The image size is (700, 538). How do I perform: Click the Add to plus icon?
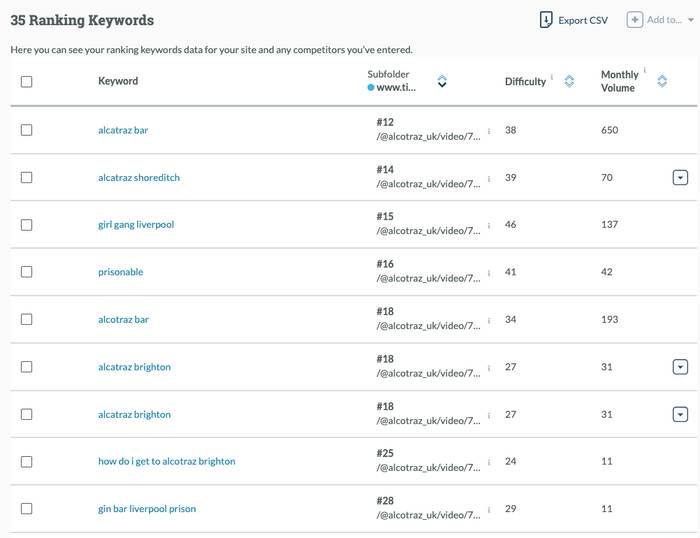coord(634,20)
